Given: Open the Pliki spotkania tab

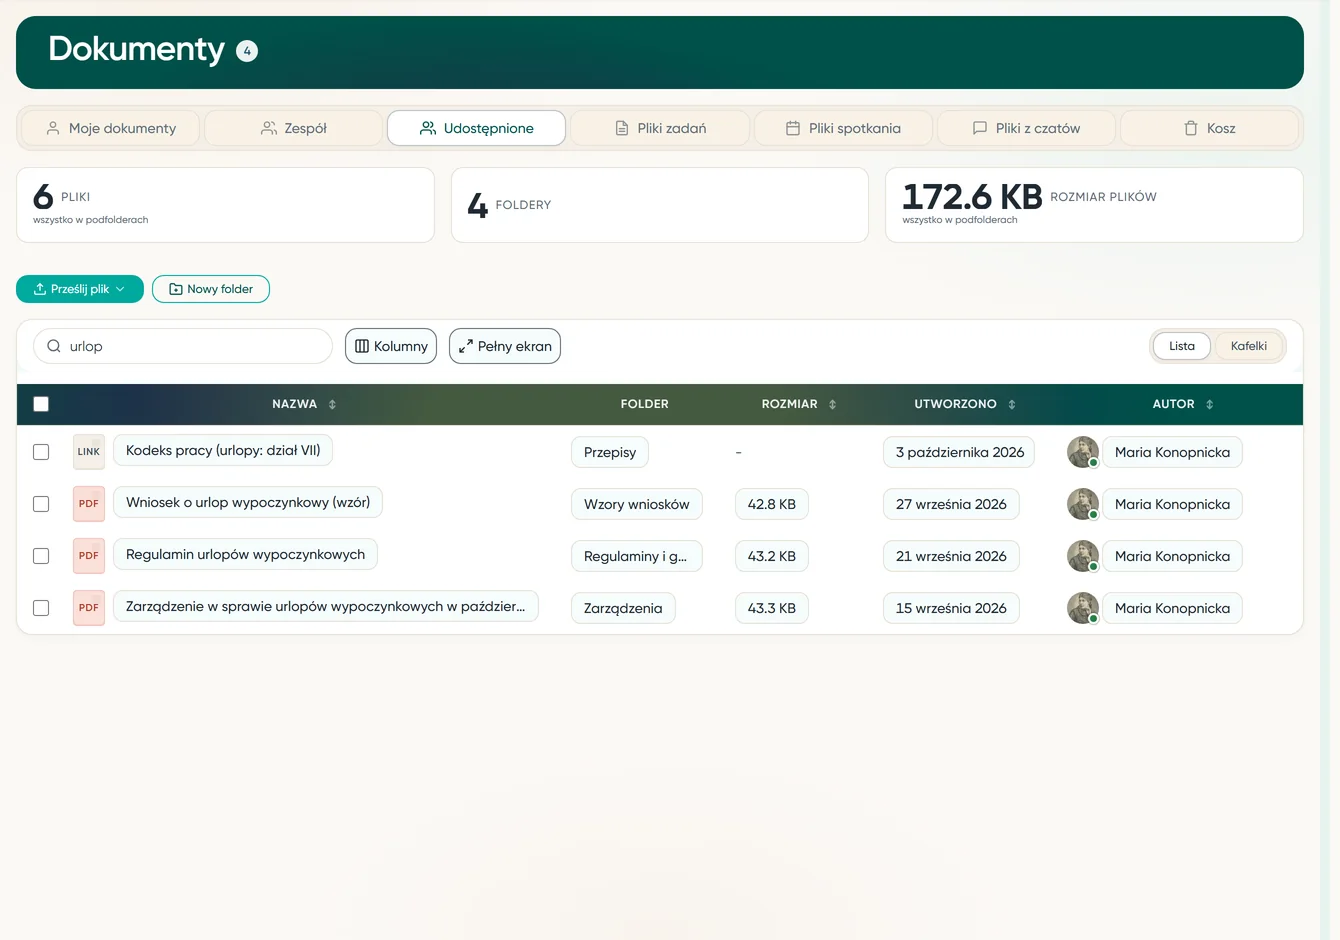Looking at the screenshot, I should pyautogui.click(x=843, y=128).
